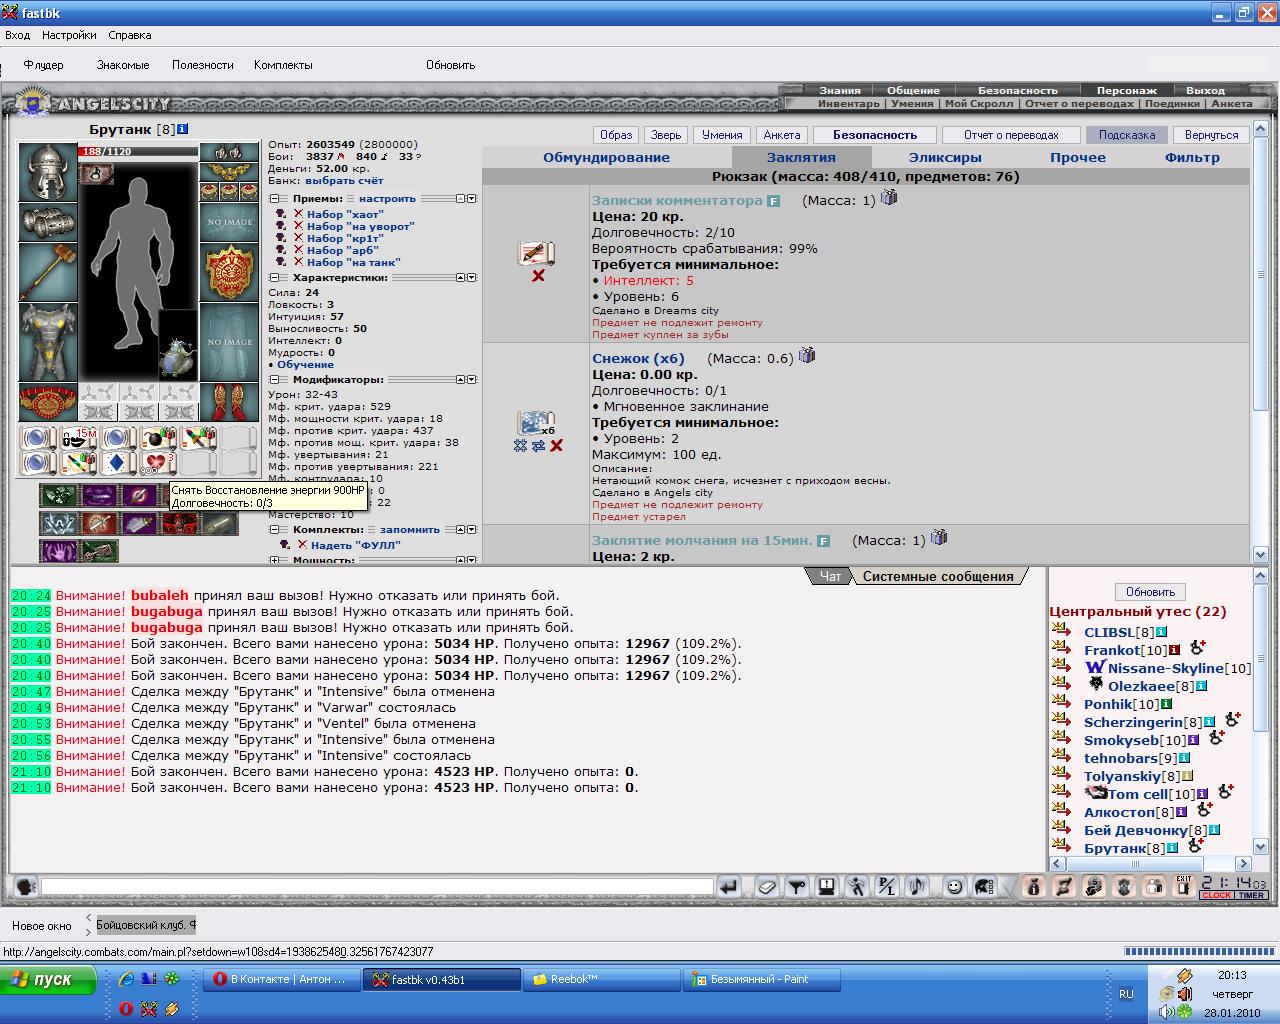Click the silence lips 15M scroll
Image resolution: width=1280 pixels, height=1024 pixels.
[x=78, y=438]
